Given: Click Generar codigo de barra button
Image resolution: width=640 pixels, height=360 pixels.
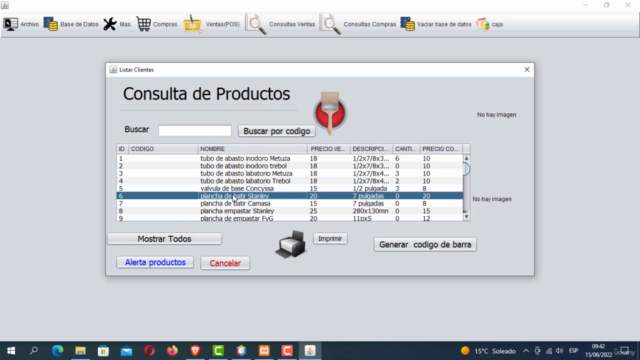Looking at the screenshot, I should (425, 244).
